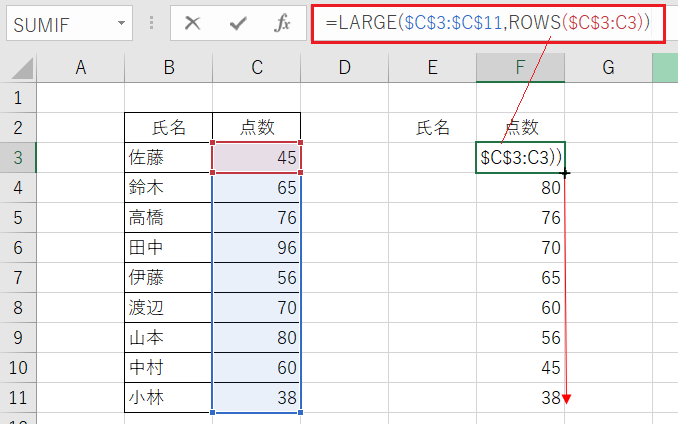Screen dimensions: 678x424
Task: Click cell containing 鈴木
Action: coord(169,188)
